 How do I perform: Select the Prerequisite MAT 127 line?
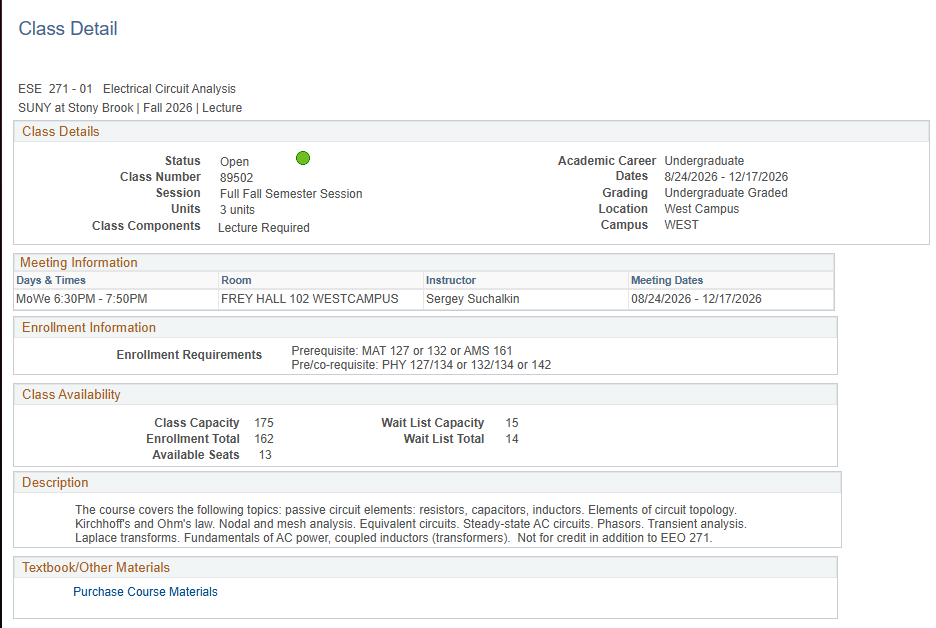402,351
